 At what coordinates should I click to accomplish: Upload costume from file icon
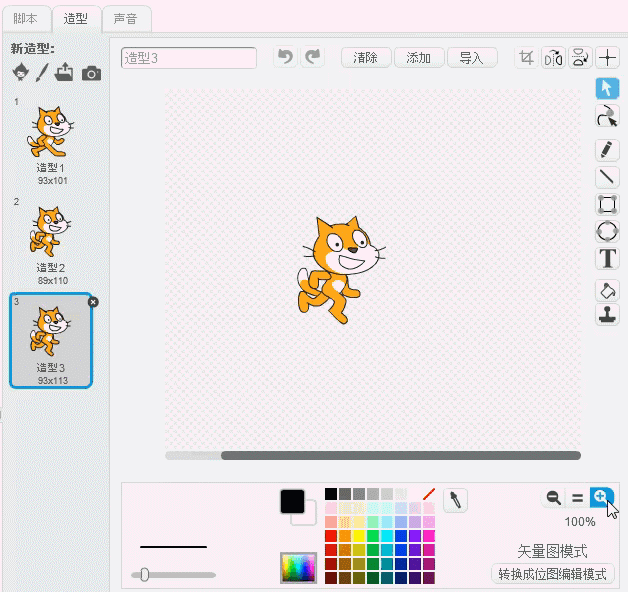point(64,72)
